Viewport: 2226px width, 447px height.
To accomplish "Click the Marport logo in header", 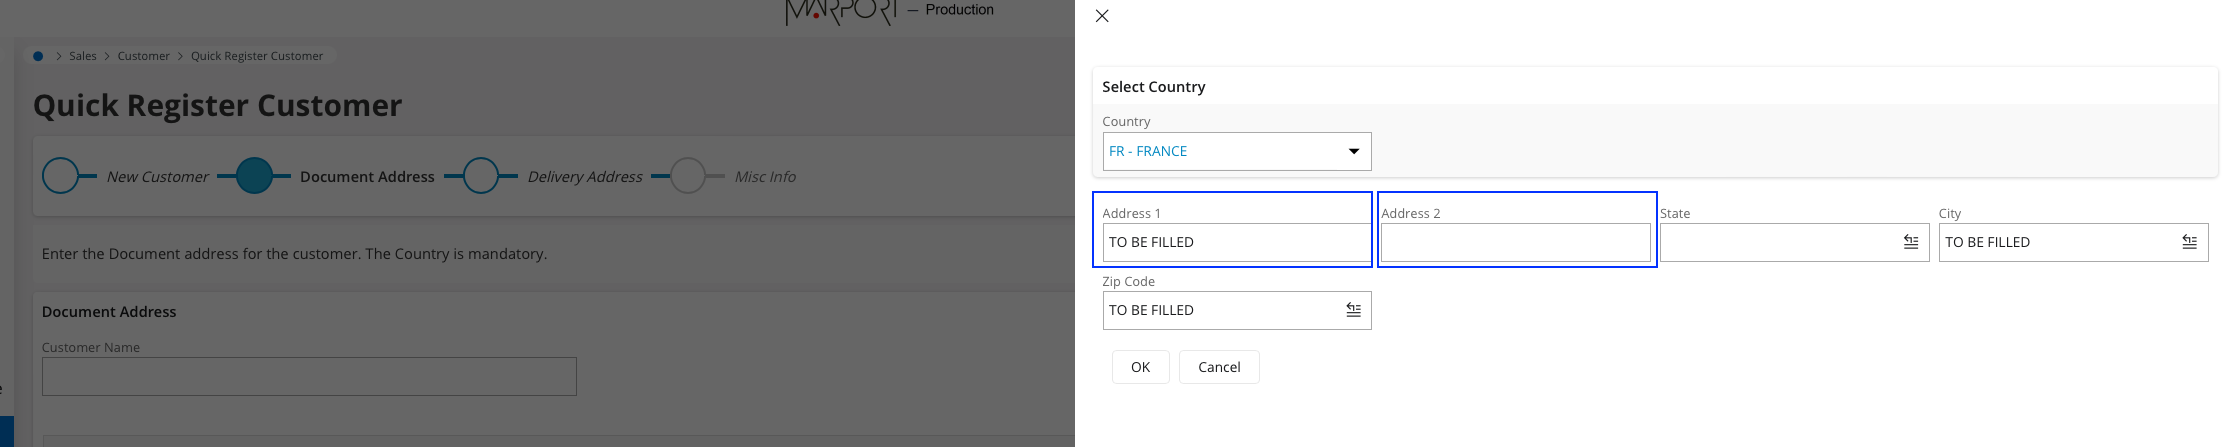I will pos(840,12).
